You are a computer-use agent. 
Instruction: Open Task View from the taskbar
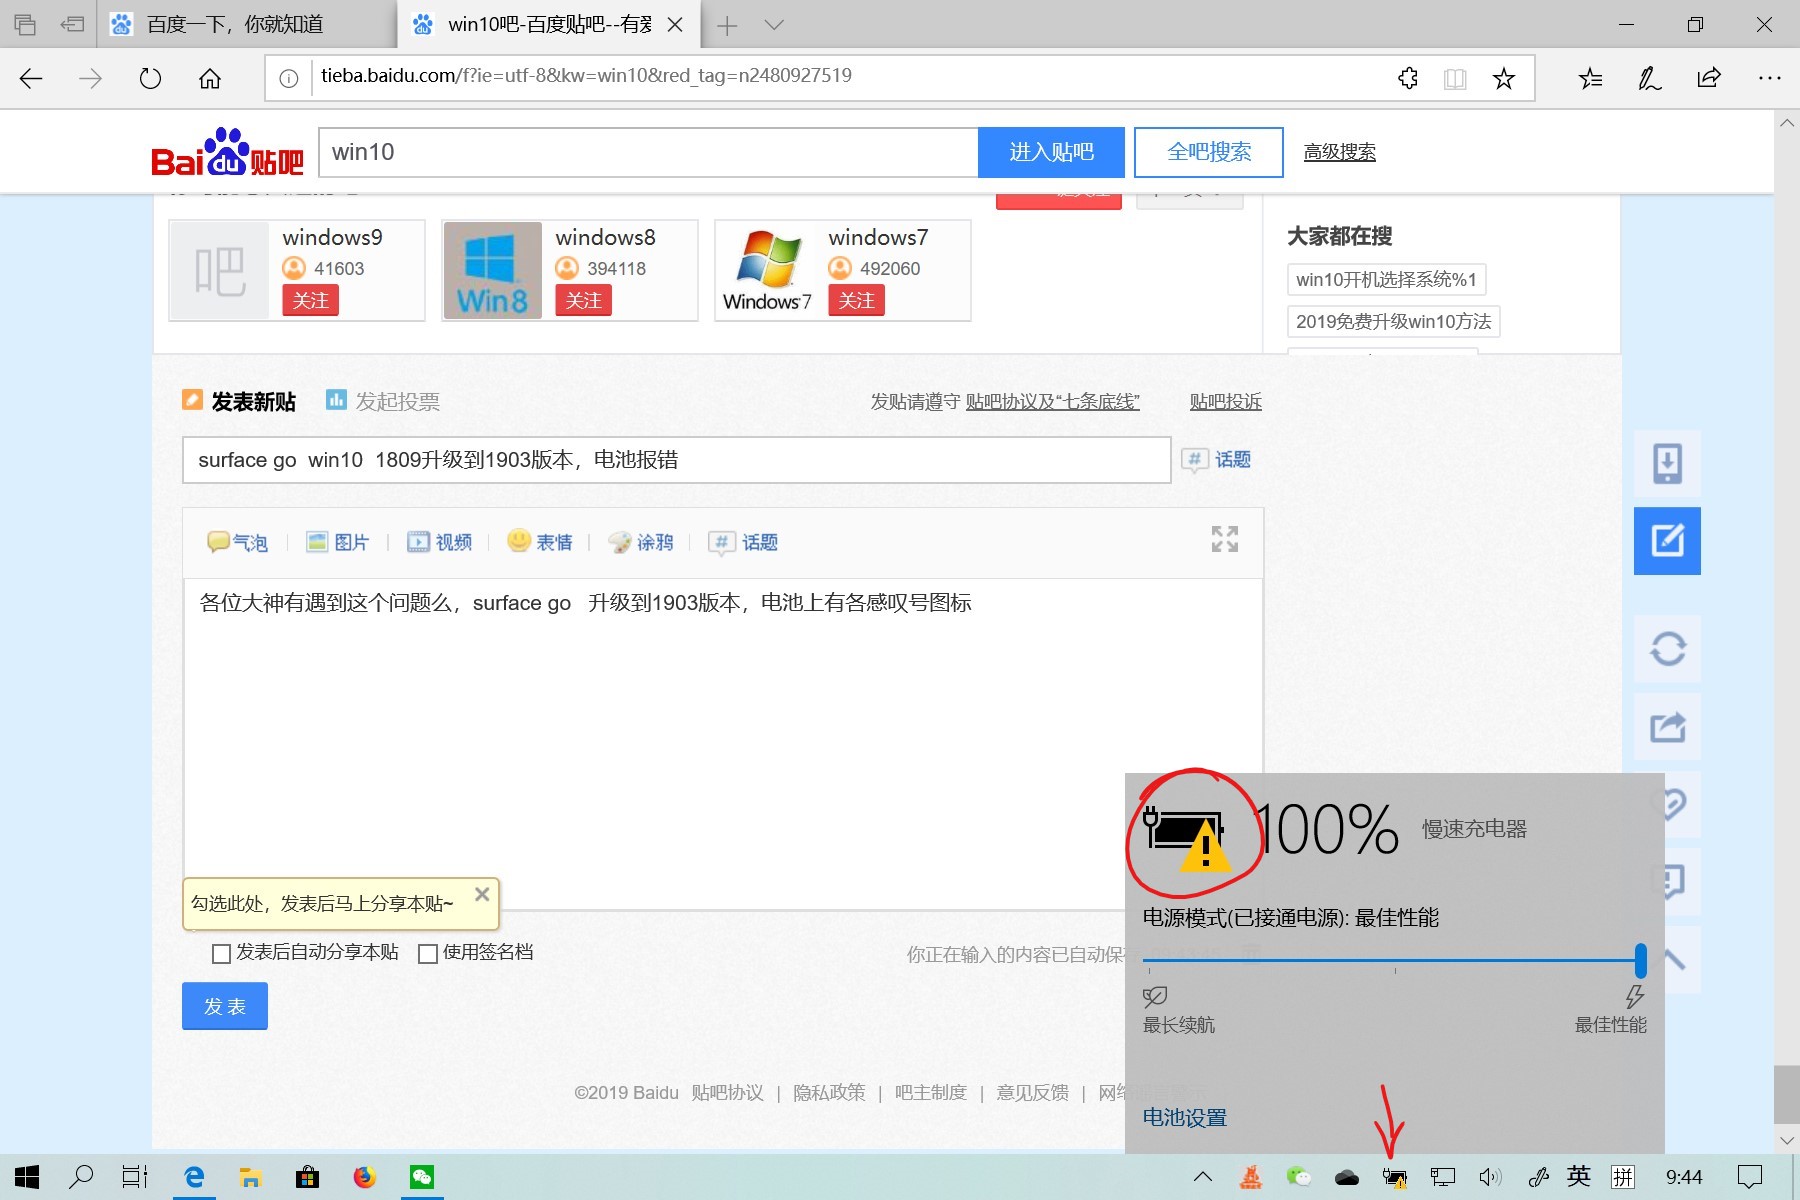[x=135, y=1177]
